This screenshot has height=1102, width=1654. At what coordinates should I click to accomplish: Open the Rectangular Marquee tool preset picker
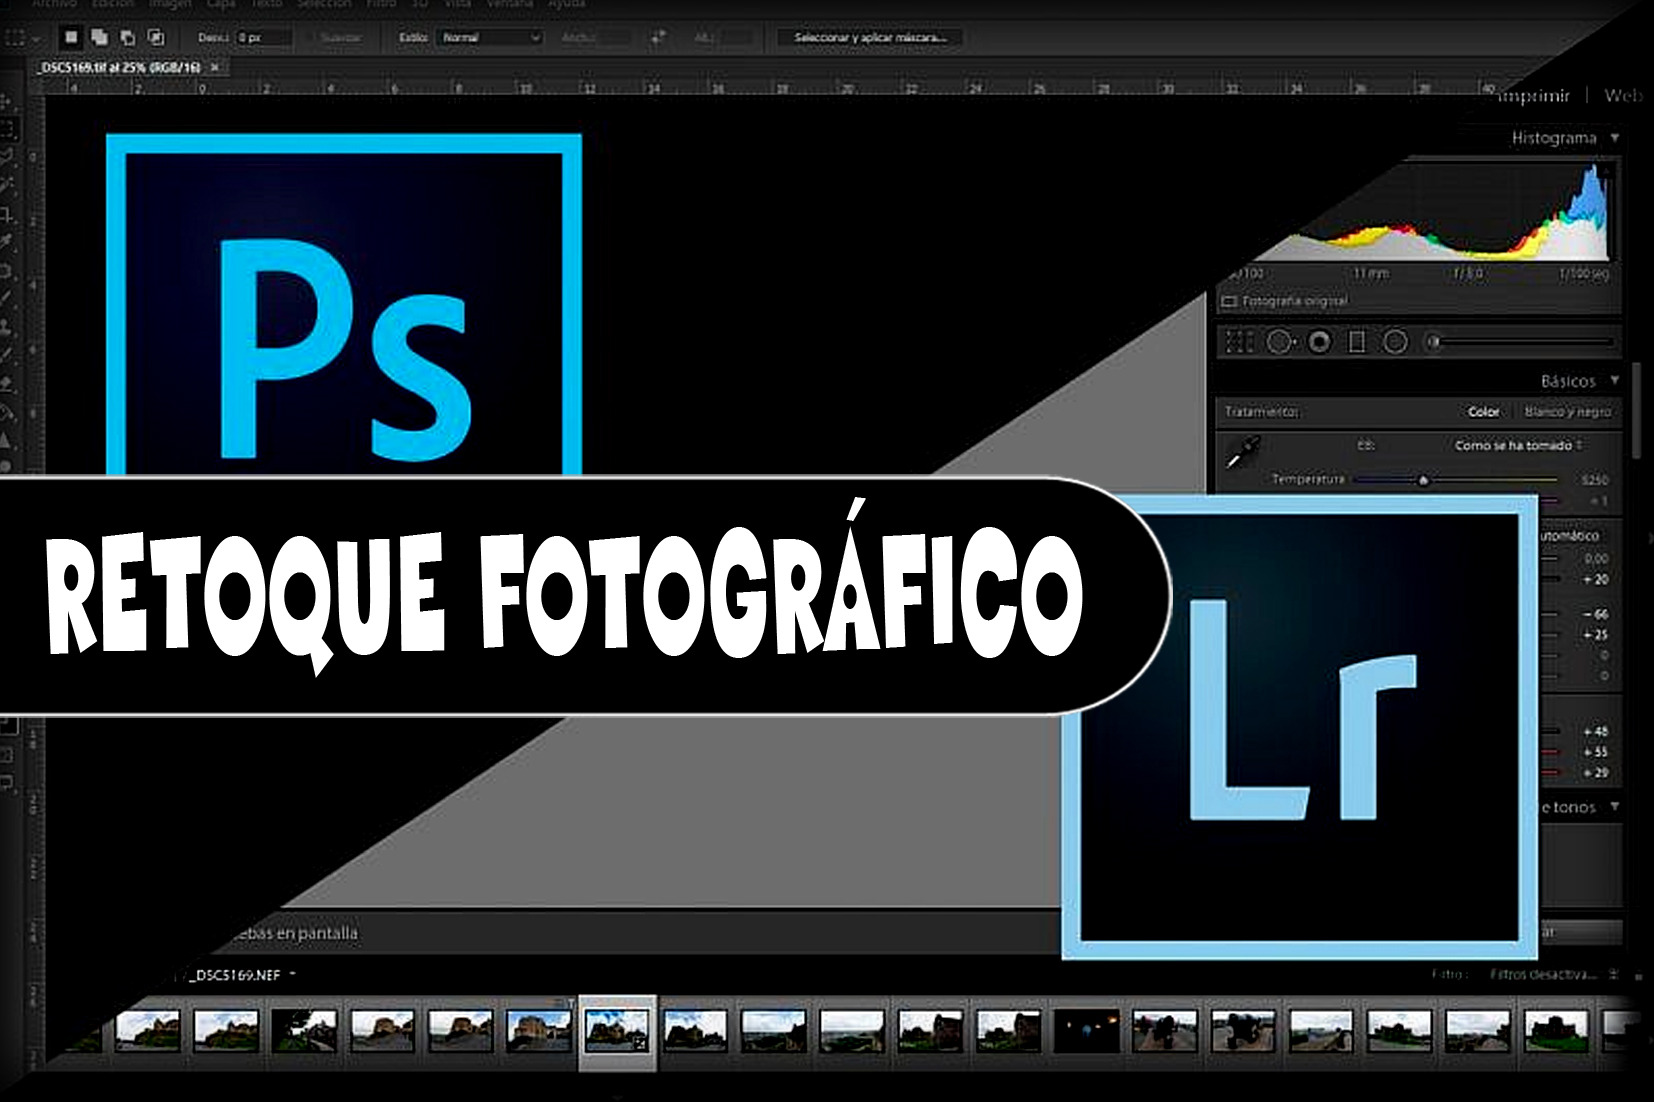click(x=22, y=37)
